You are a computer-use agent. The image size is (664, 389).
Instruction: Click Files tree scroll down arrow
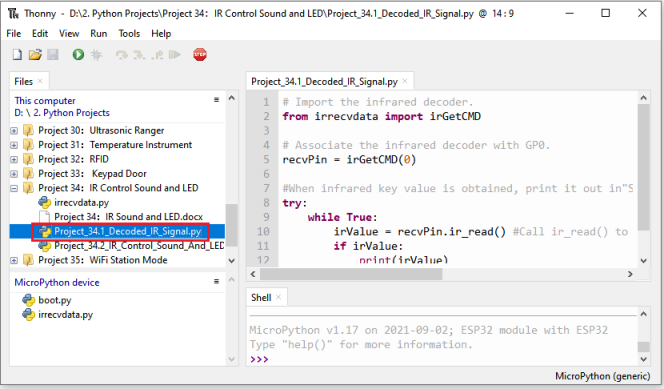pos(232,260)
